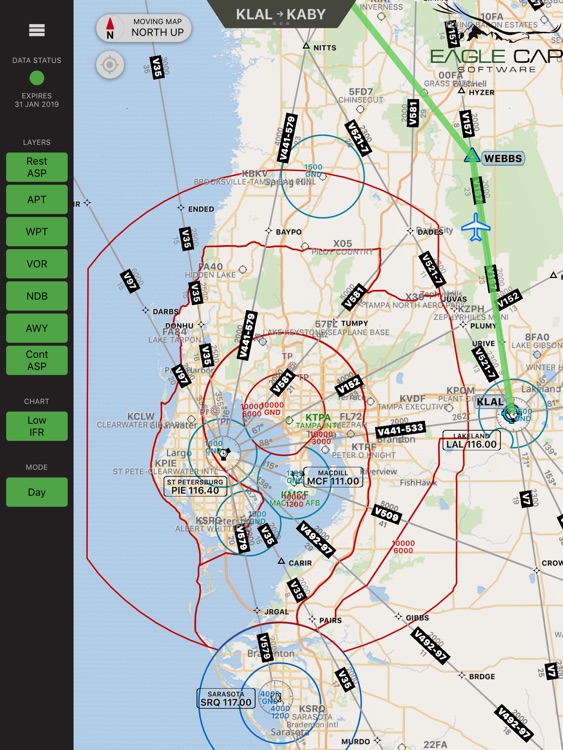The height and width of the screenshot is (750, 563).
Task: Select the WEBBS waypoint triangle
Action: 472,155
